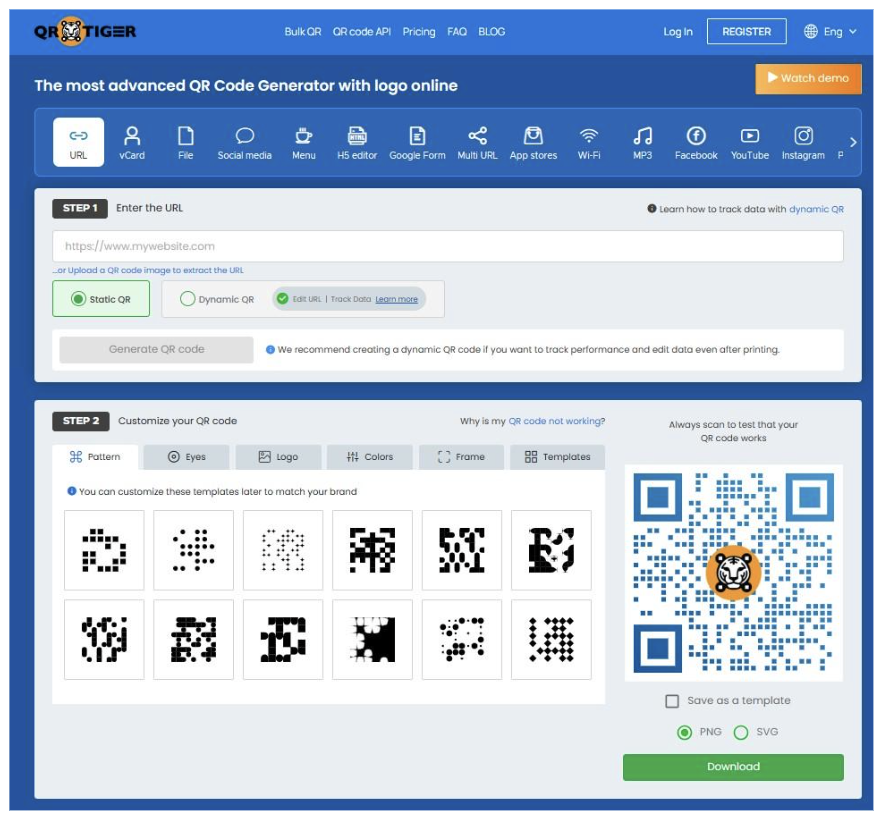Viewport: 884px width, 824px height.
Task: Click Learn more link beside Track Data
Action: [x=396, y=299]
